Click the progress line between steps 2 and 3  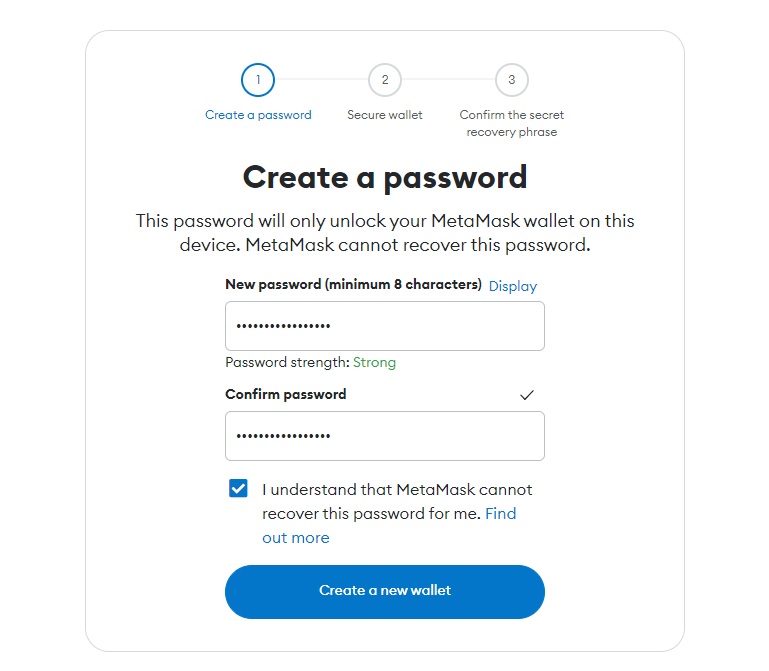point(448,79)
